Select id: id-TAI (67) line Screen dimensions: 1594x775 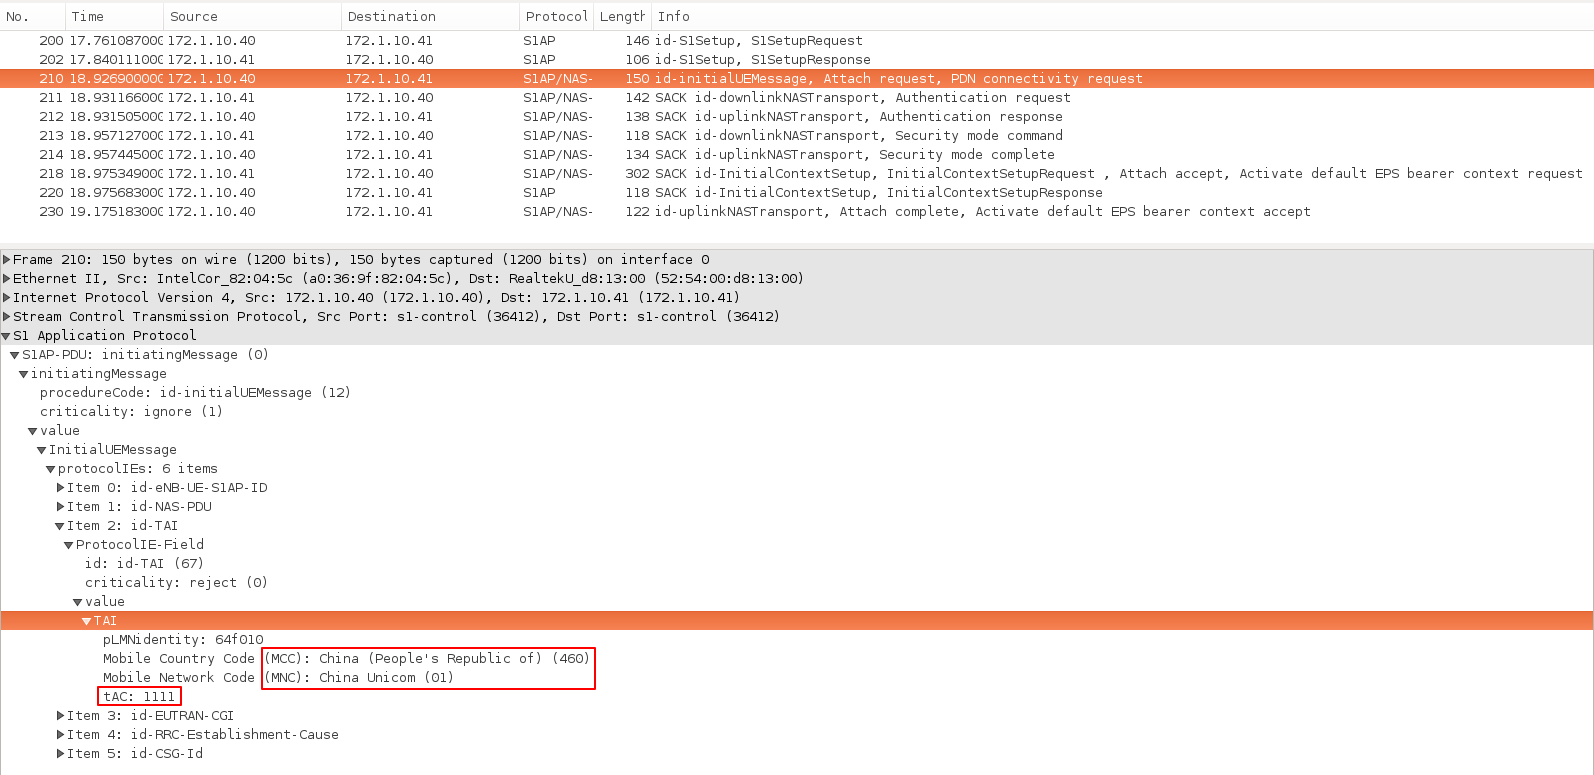(144, 564)
